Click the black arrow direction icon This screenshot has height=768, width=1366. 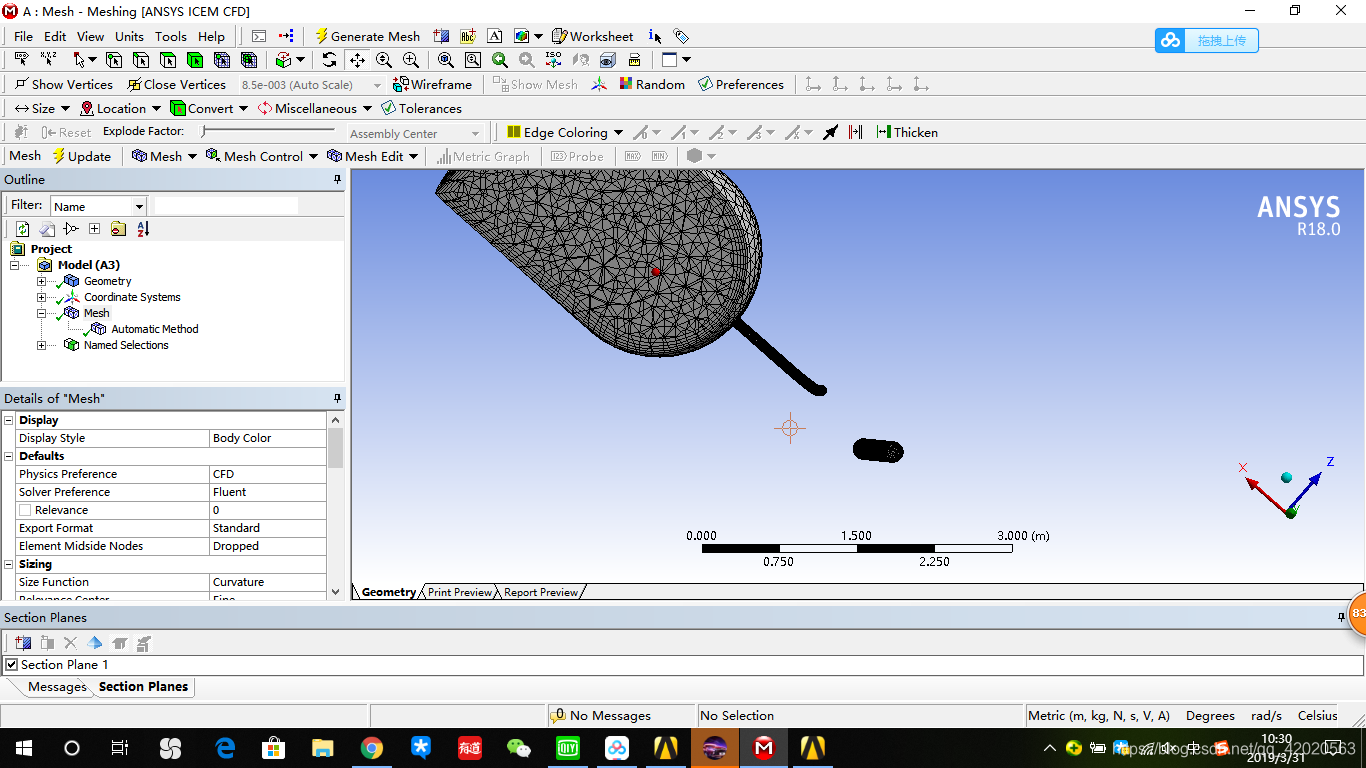click(830, 132)
